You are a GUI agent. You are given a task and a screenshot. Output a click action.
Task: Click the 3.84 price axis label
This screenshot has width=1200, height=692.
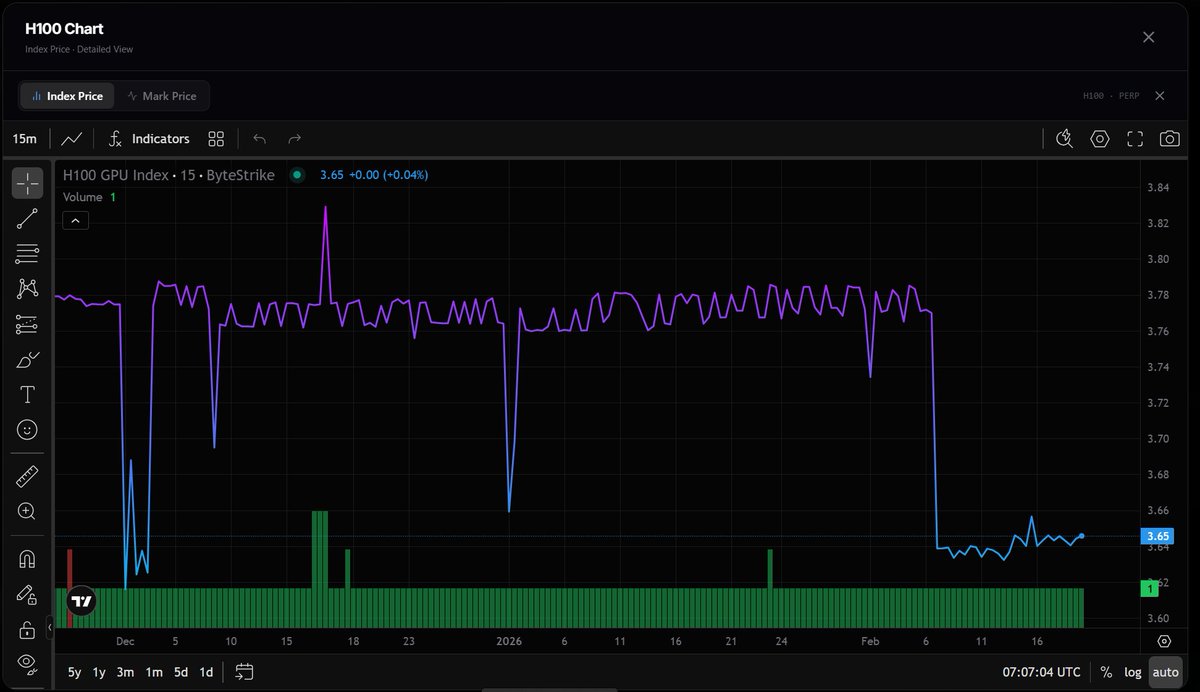pyautogui.click(x=1158, y=187)
